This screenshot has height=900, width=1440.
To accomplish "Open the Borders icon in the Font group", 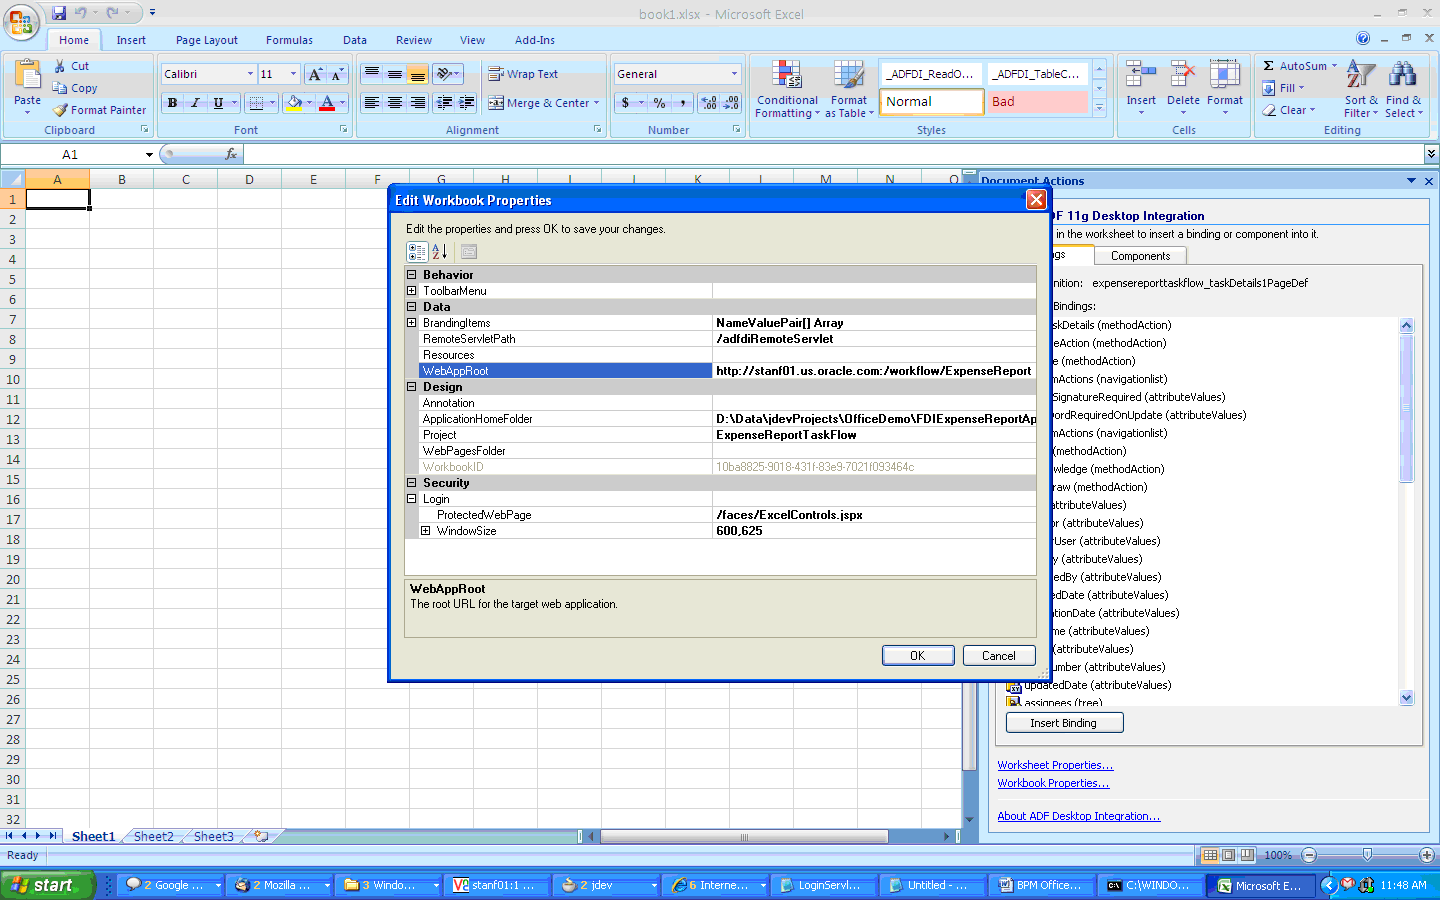I will pos(256,102).
